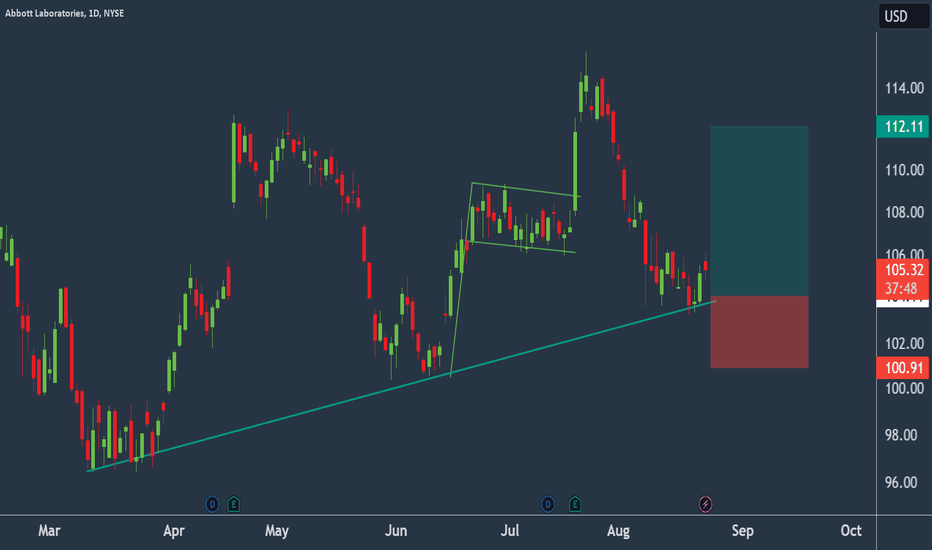The width and height of the screenshot is (932, 550).
Task: Click the 102.00 price axis label
Action: [904, 344]
